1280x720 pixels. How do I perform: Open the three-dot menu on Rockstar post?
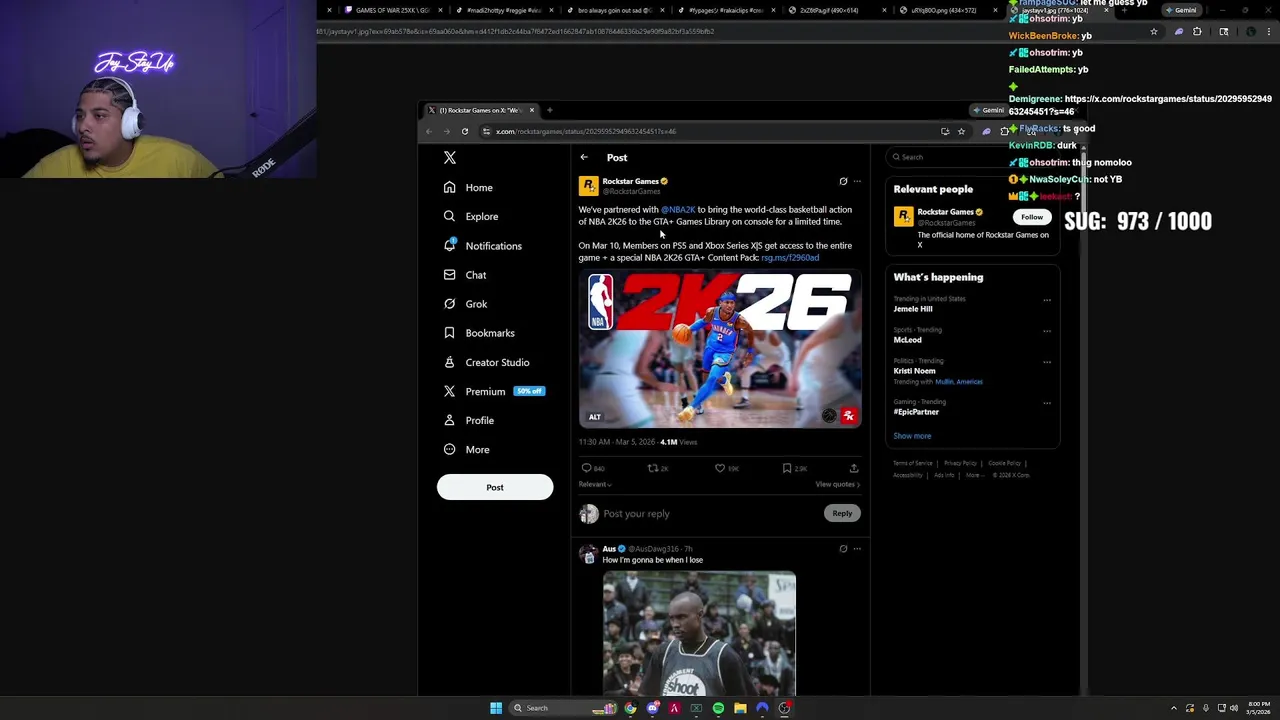click(857, 181)
